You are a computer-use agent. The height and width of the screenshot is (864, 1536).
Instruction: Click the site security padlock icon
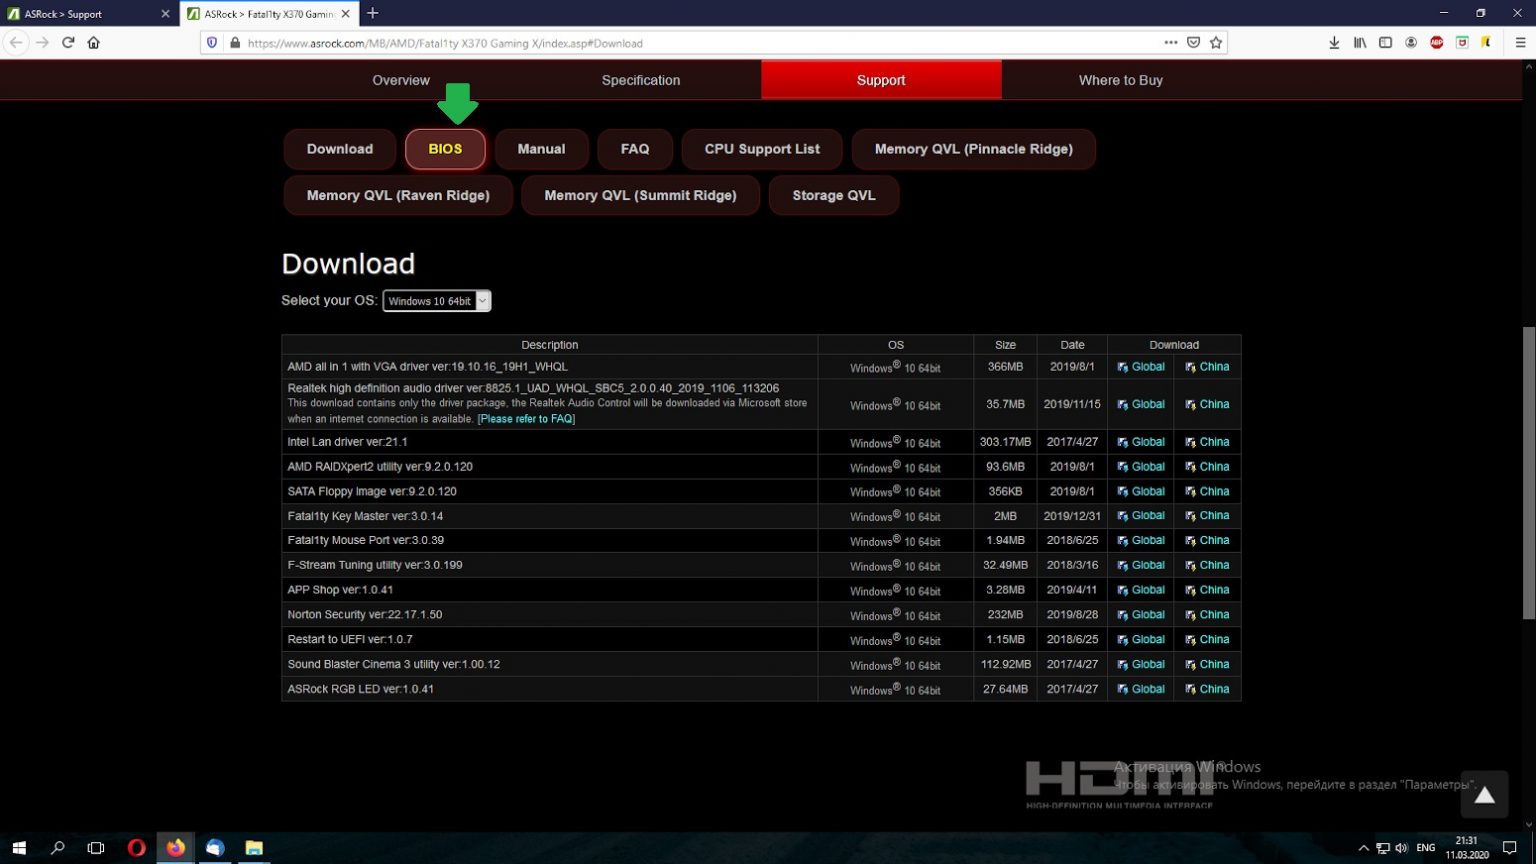[x=235, y=43]
